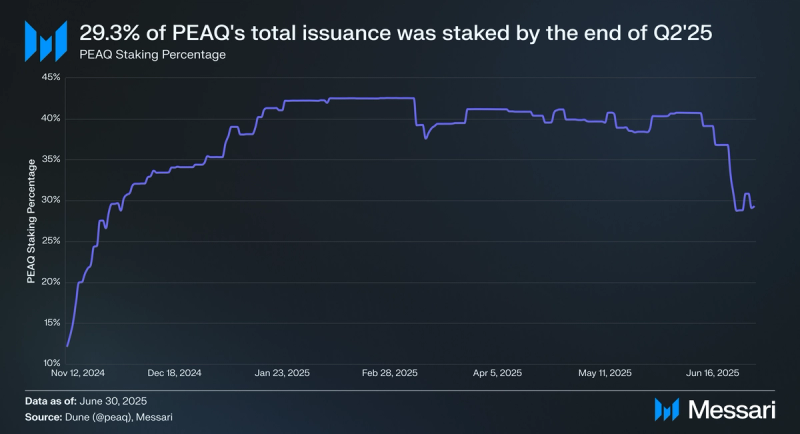Viewport: 800px width, 434px height.
Task: Click the PEAQ Staking Percentage subtitle
Action: point(153,55)
